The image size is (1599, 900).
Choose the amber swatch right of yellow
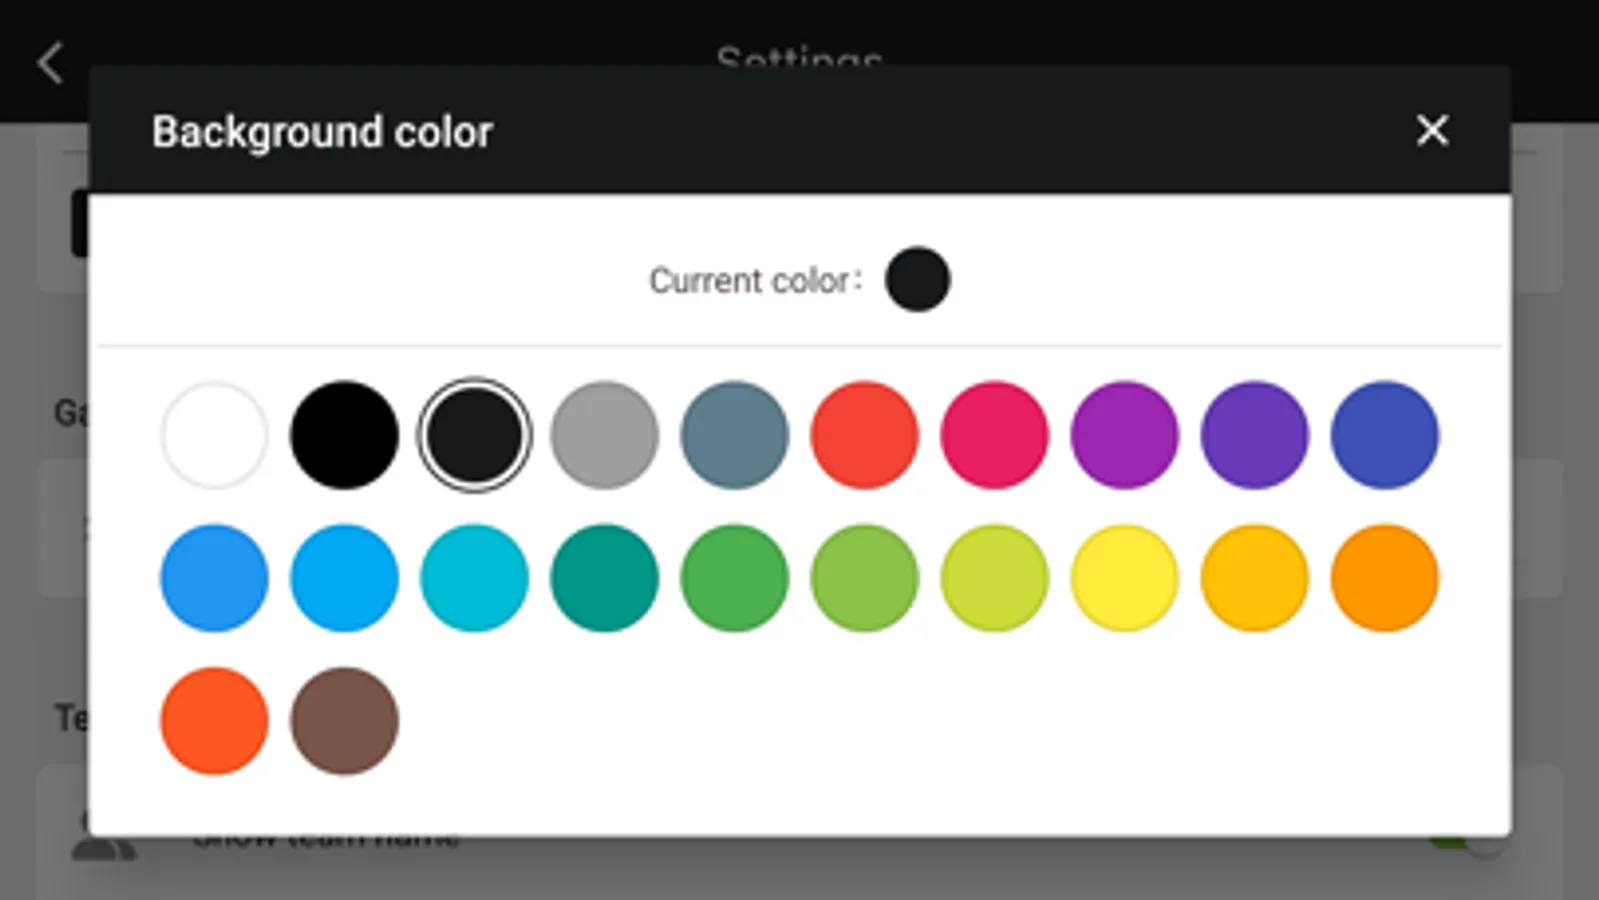pos(1254,578)
